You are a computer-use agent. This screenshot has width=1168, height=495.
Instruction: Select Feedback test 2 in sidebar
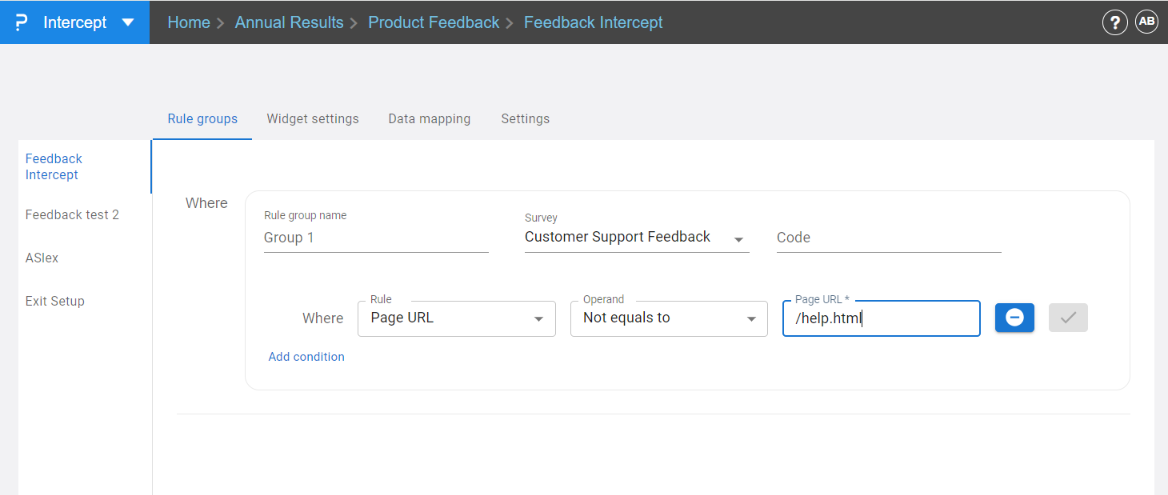[72, 215]
